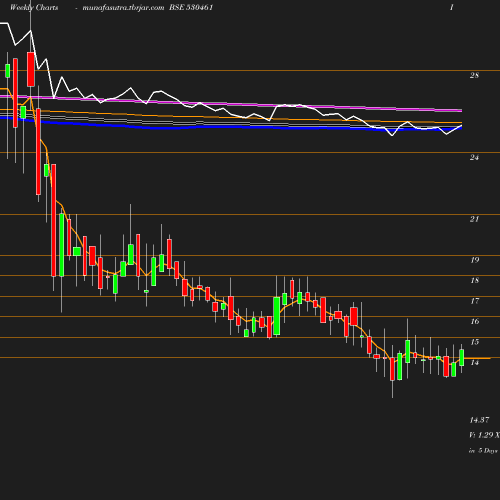Click the 'in 5 Days' label
Screen dimensions: 500x500
pos(483,451)
